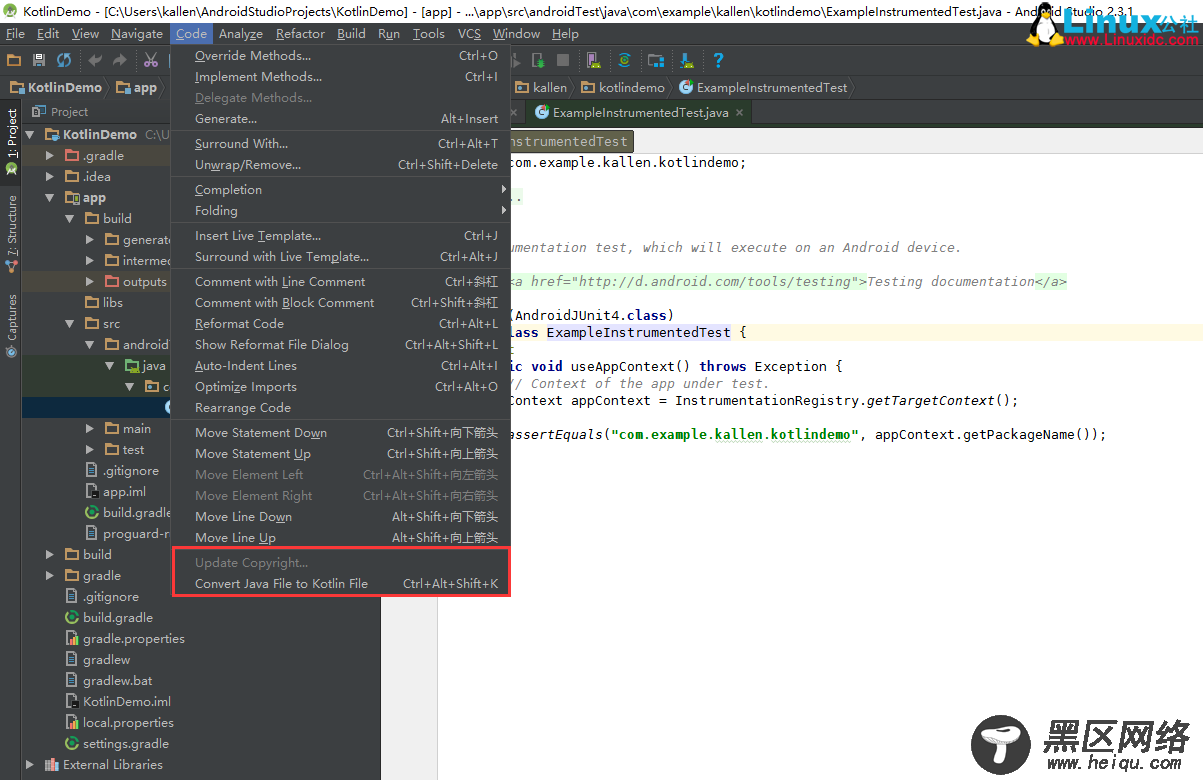Click Sync Project with Gradle Files icon

(625, 61)
